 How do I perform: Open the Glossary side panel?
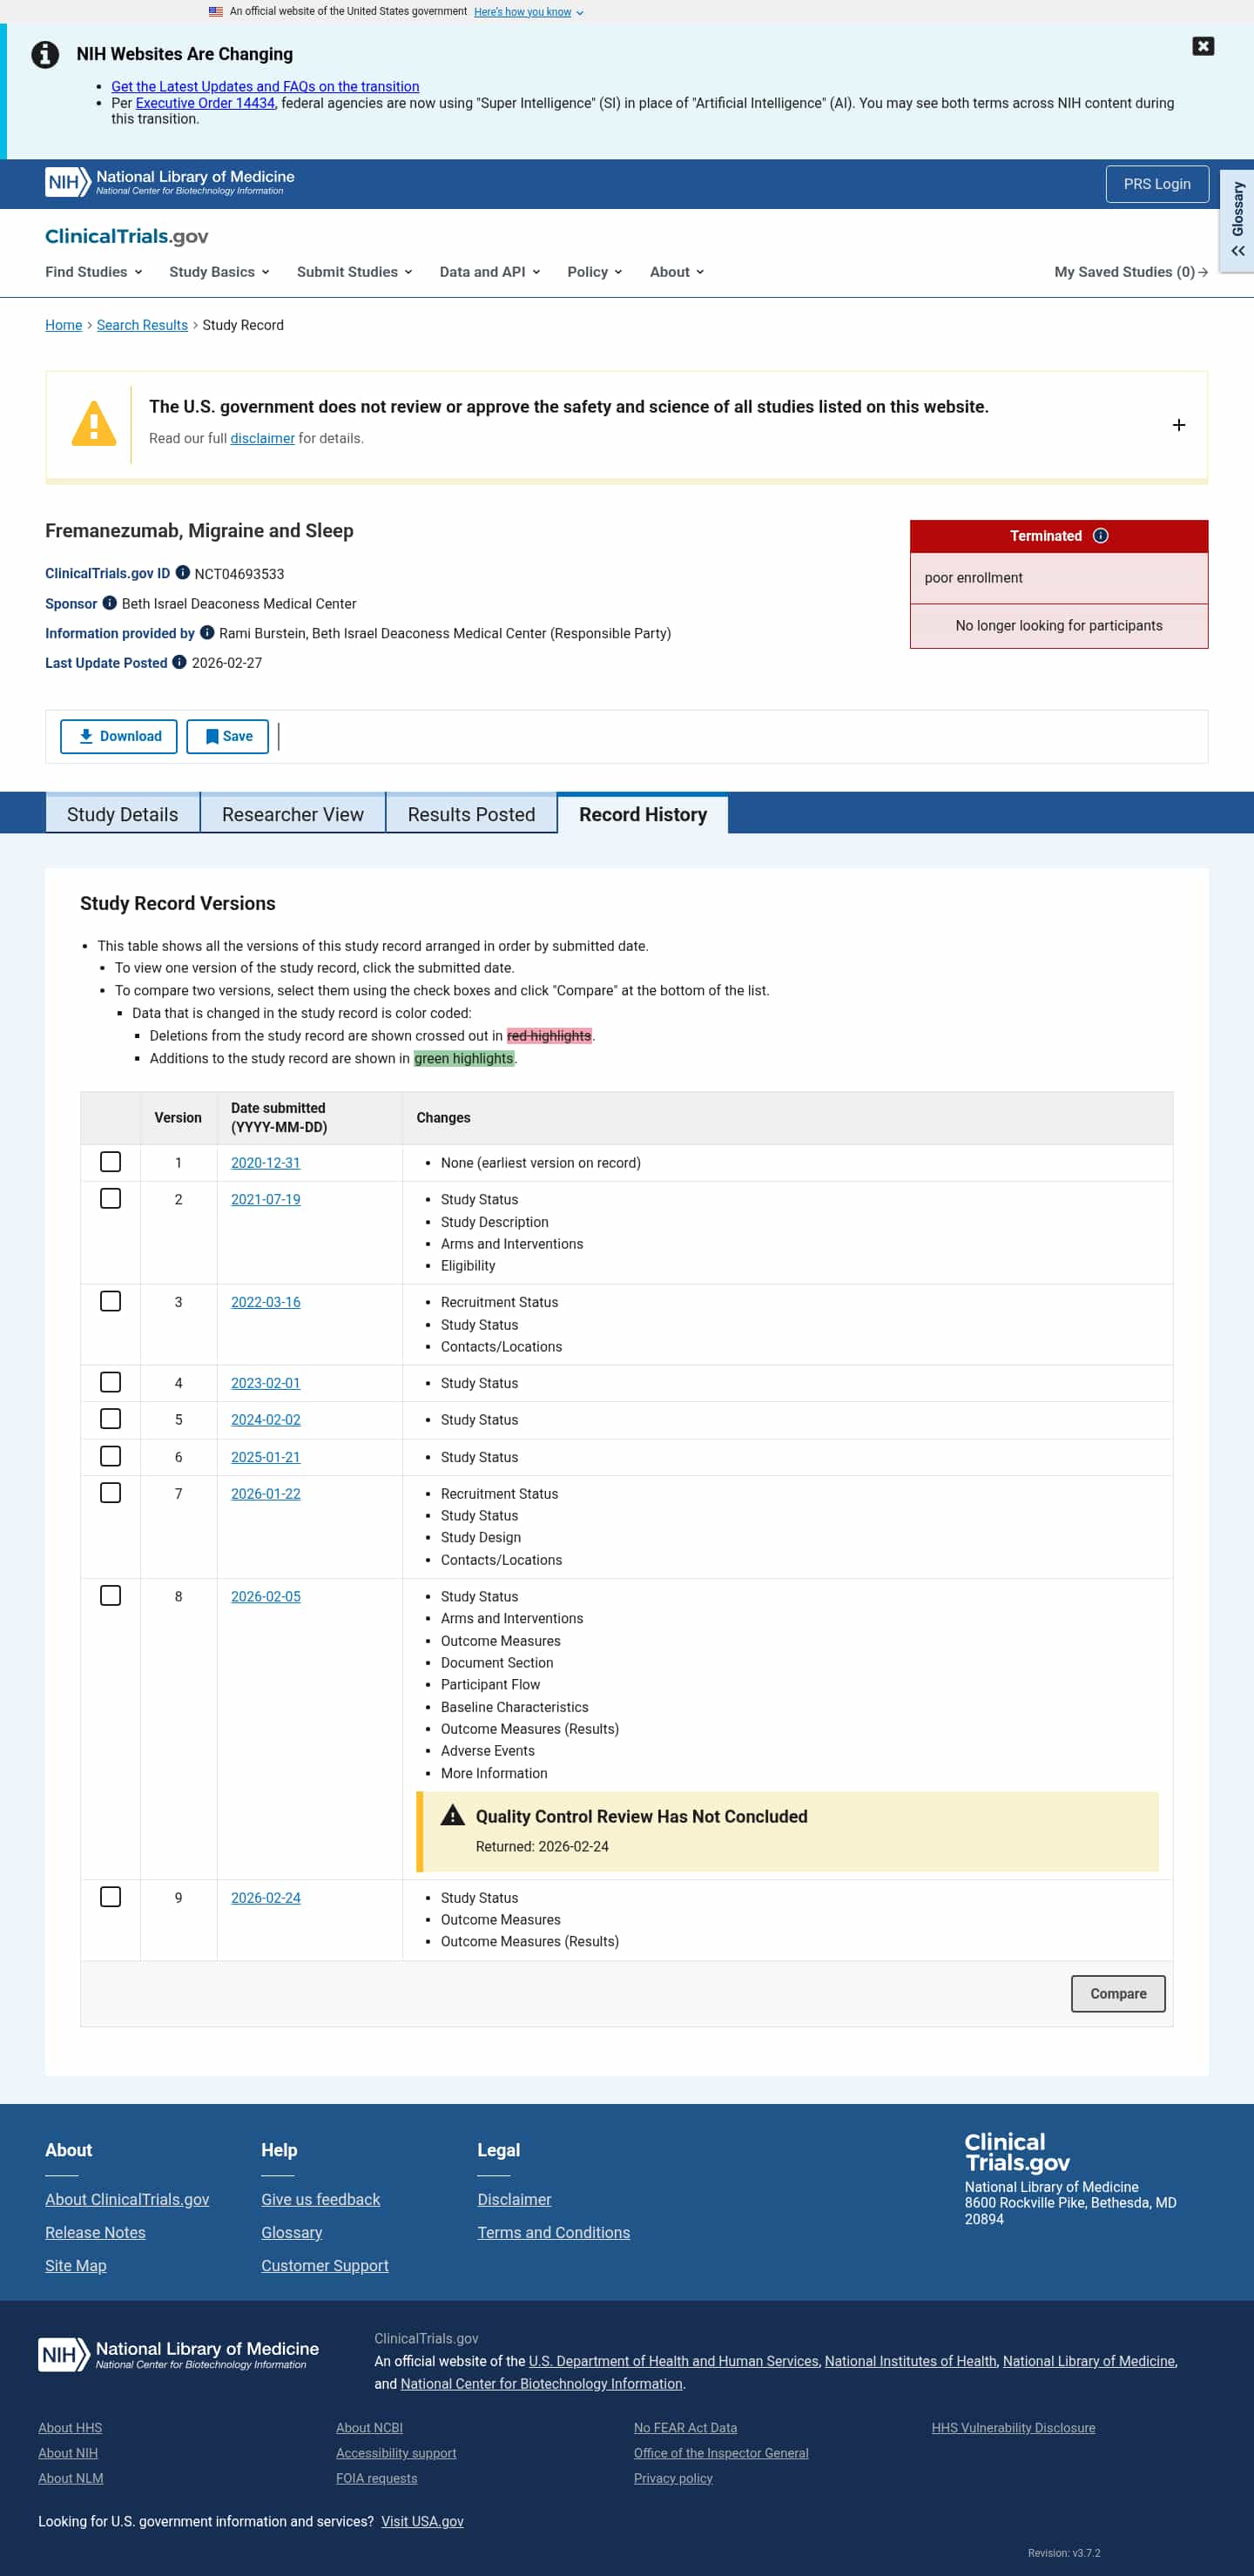[x=1238, y=220]
